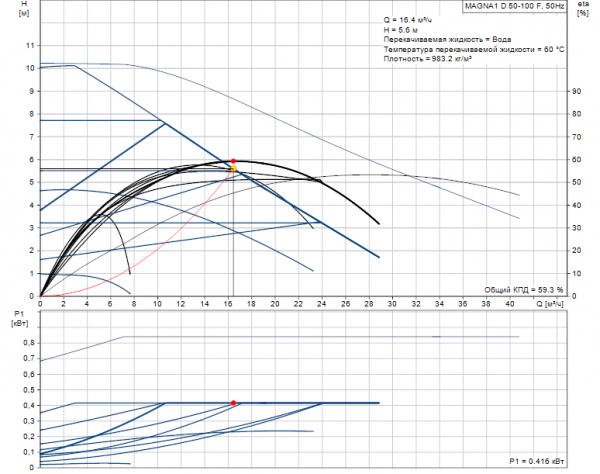Click the 0,7 tick label on the P1 axis
Screen dimensions: 600x474
coord(29,358)
